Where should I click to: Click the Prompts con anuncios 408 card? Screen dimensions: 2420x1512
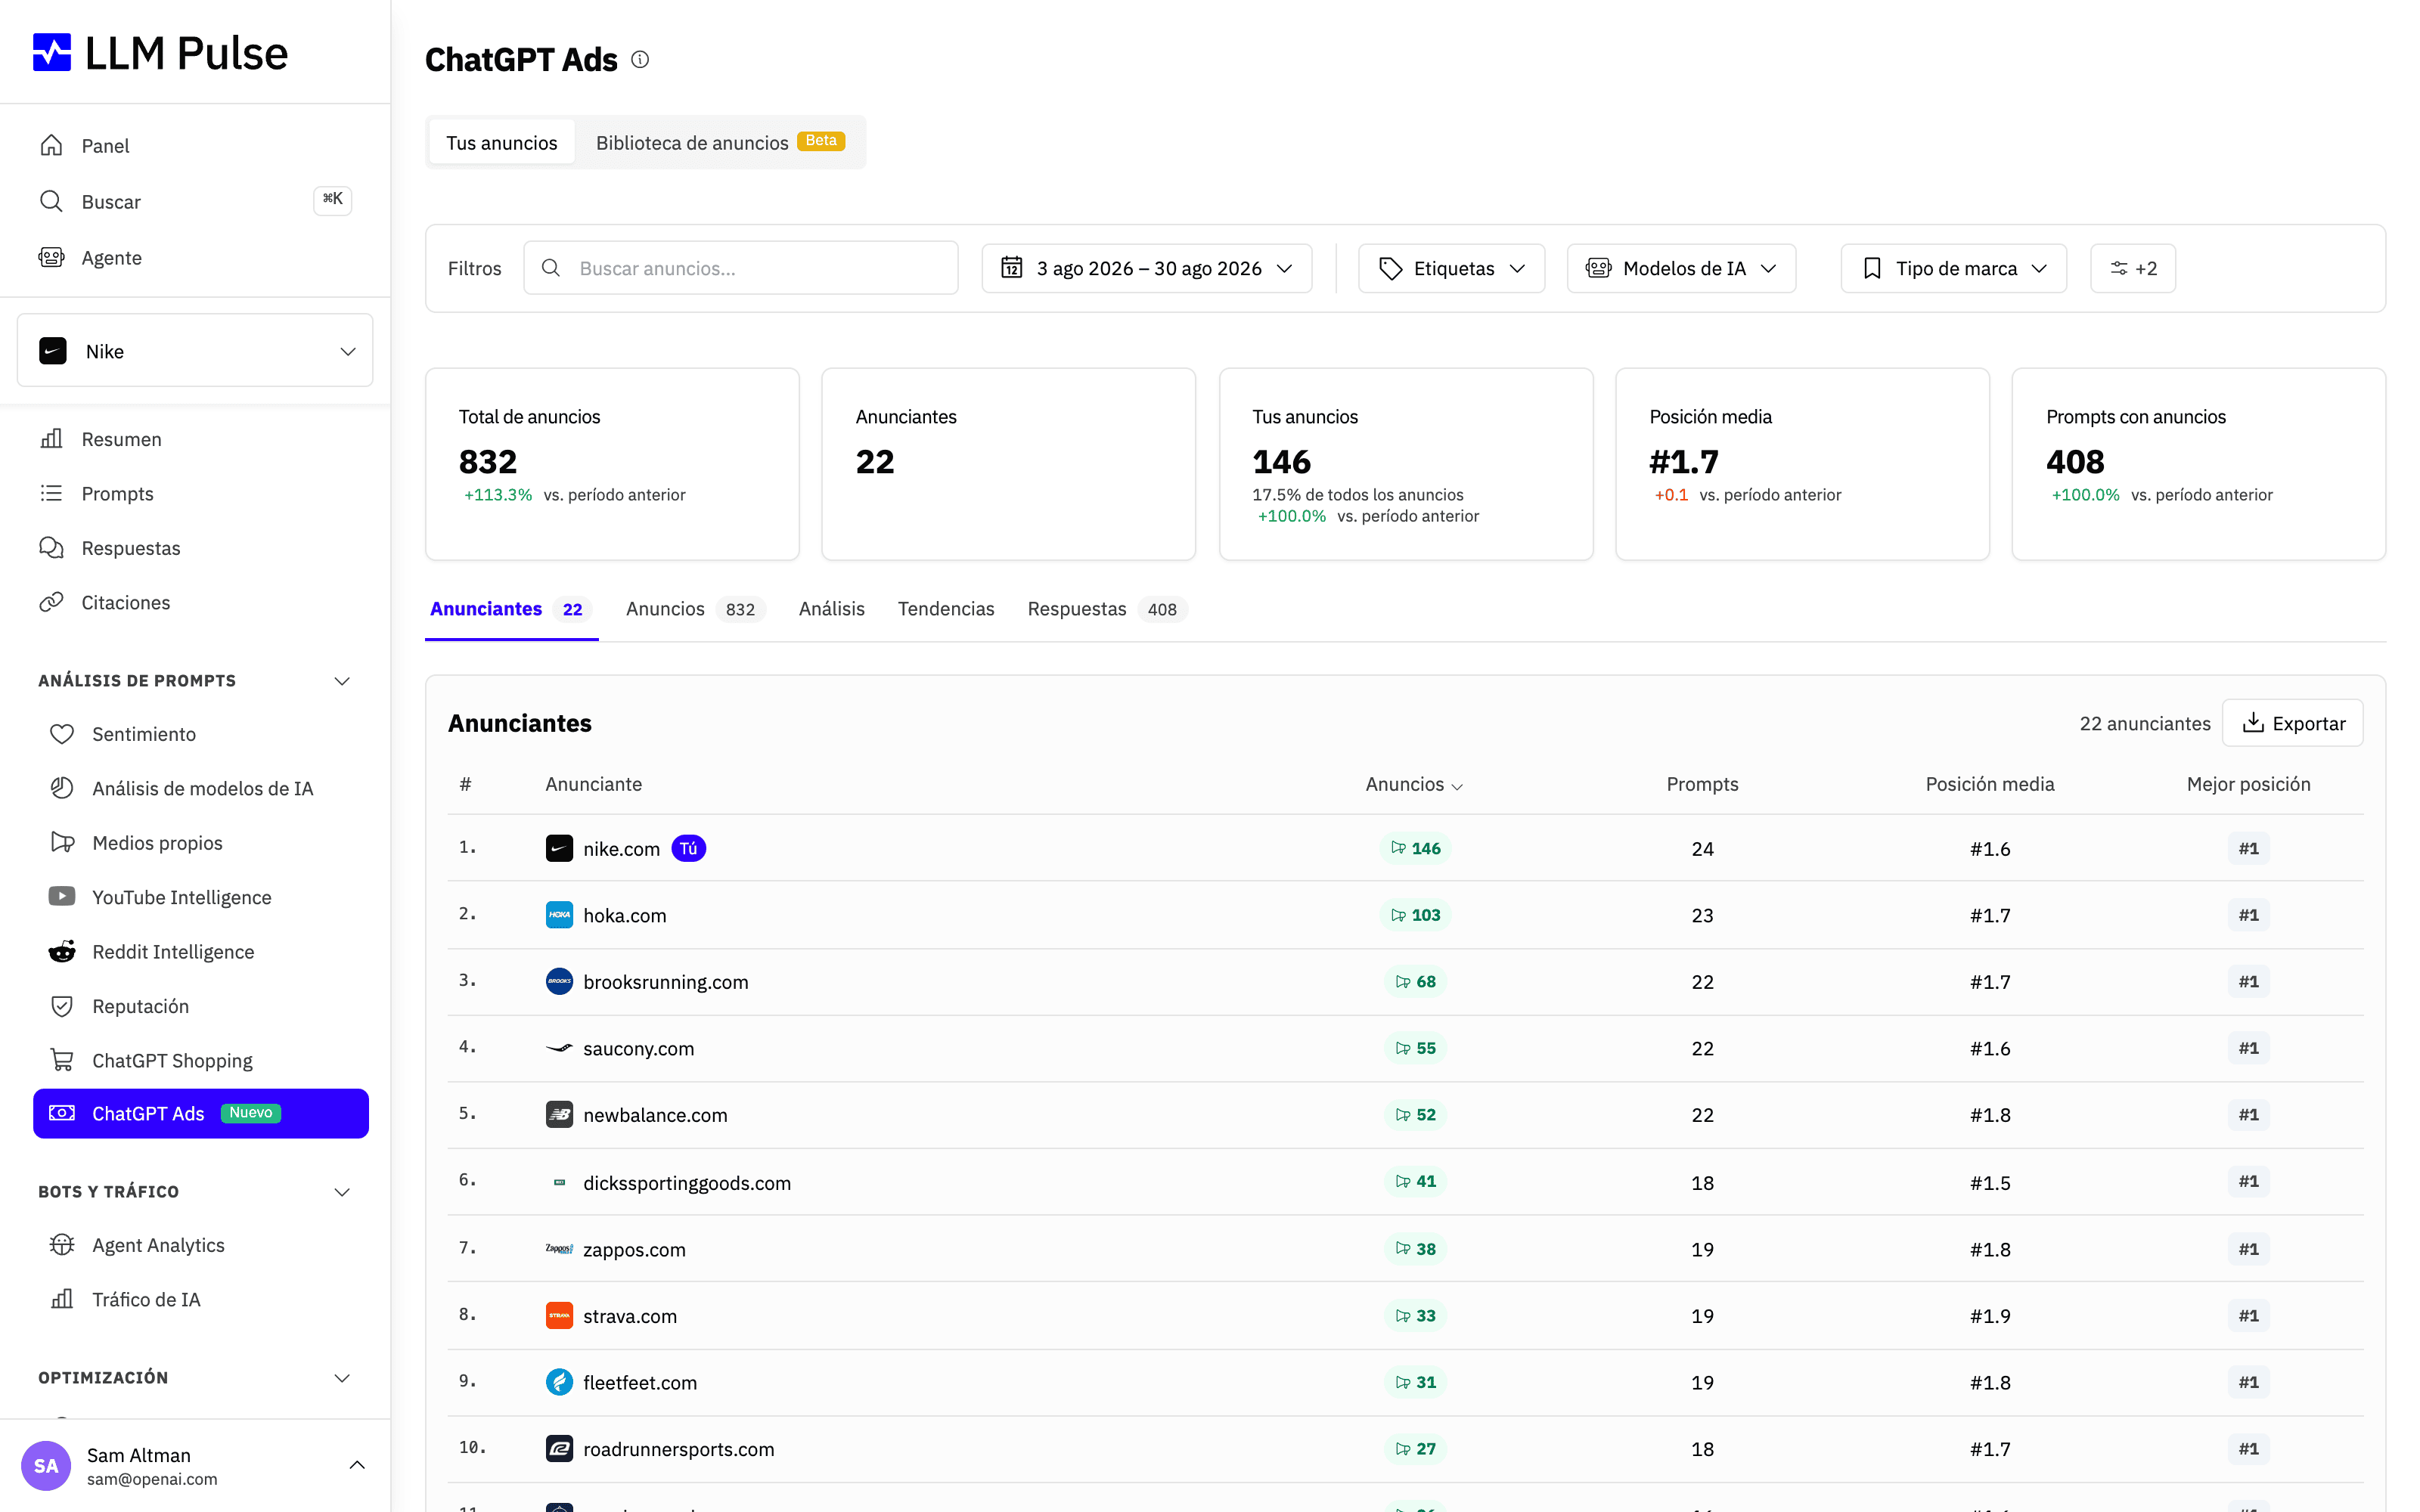(2198, 464)
